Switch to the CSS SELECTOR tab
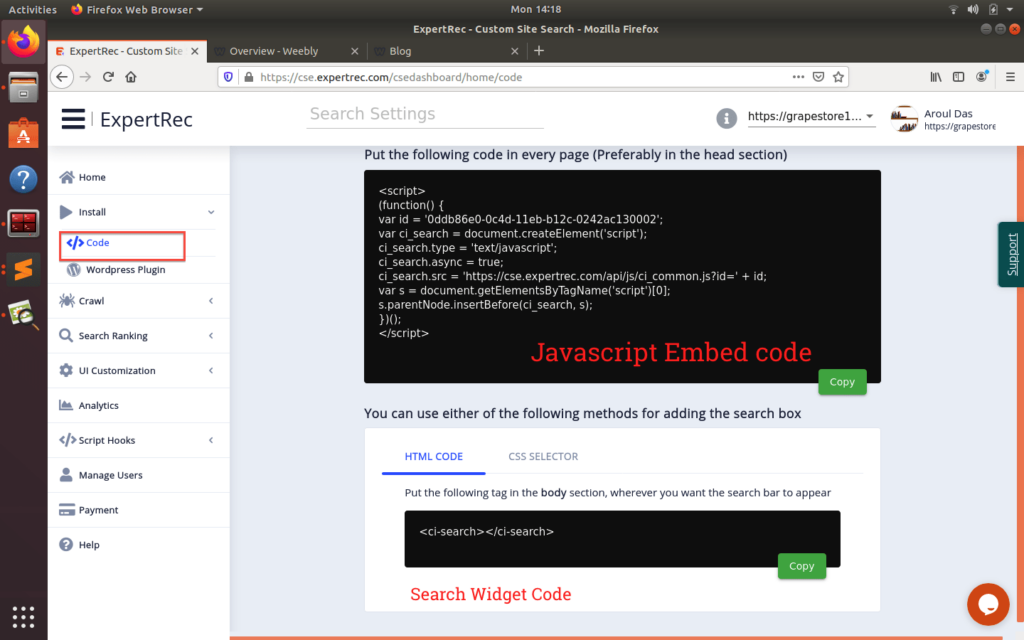 click(x=543, y=456)
